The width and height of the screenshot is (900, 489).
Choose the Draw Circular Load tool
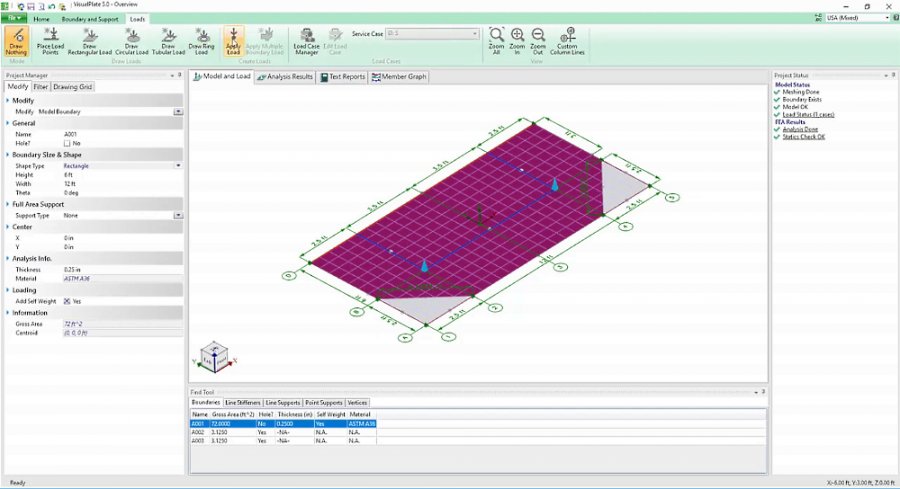131,41
